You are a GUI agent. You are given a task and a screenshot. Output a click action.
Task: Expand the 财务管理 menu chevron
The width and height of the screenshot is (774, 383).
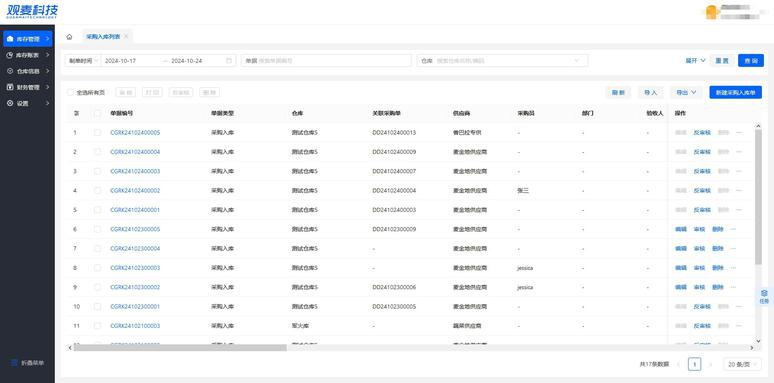coord(47,87)
